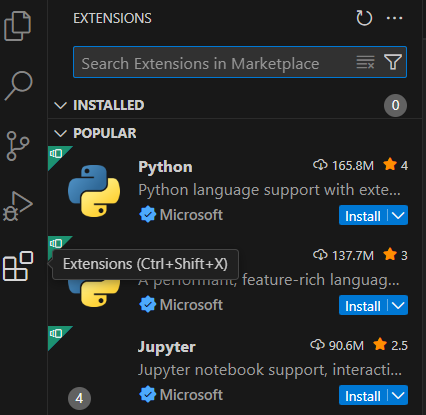The width and height of the screenshot is (426, 415).
Task: Click the Extensions icon in activity bar
Action: point(18,266)
